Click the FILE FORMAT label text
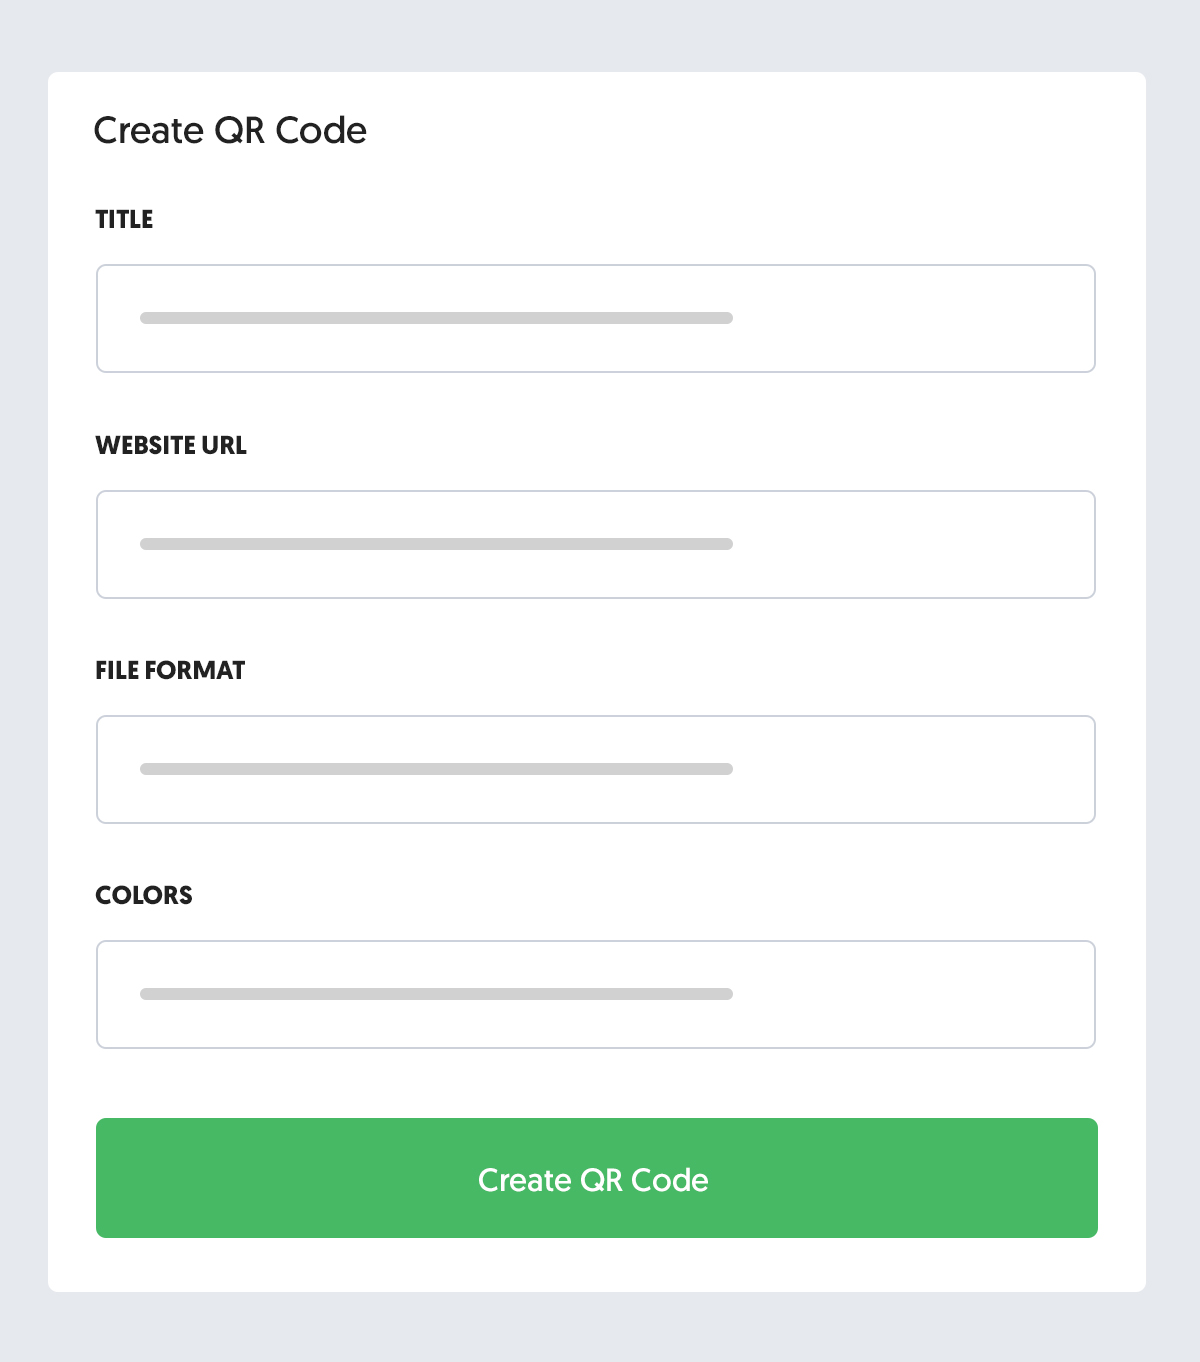This screenshot has height=1362, width=1200. coord(170,671)
